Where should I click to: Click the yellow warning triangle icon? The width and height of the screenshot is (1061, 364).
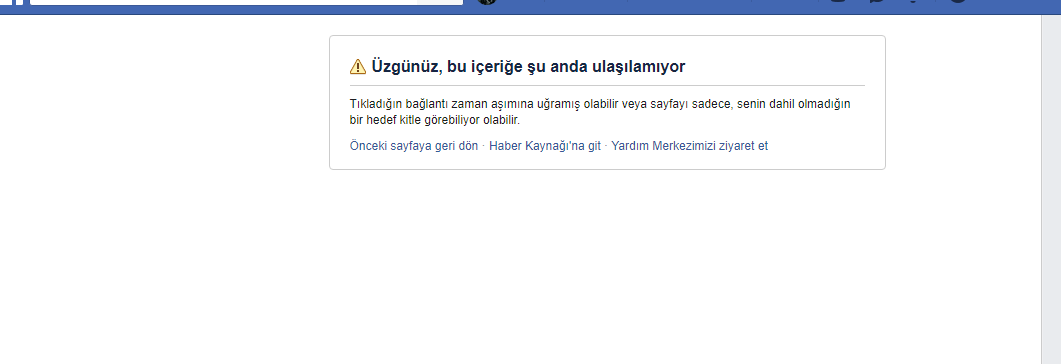click(x=358, y=66)
